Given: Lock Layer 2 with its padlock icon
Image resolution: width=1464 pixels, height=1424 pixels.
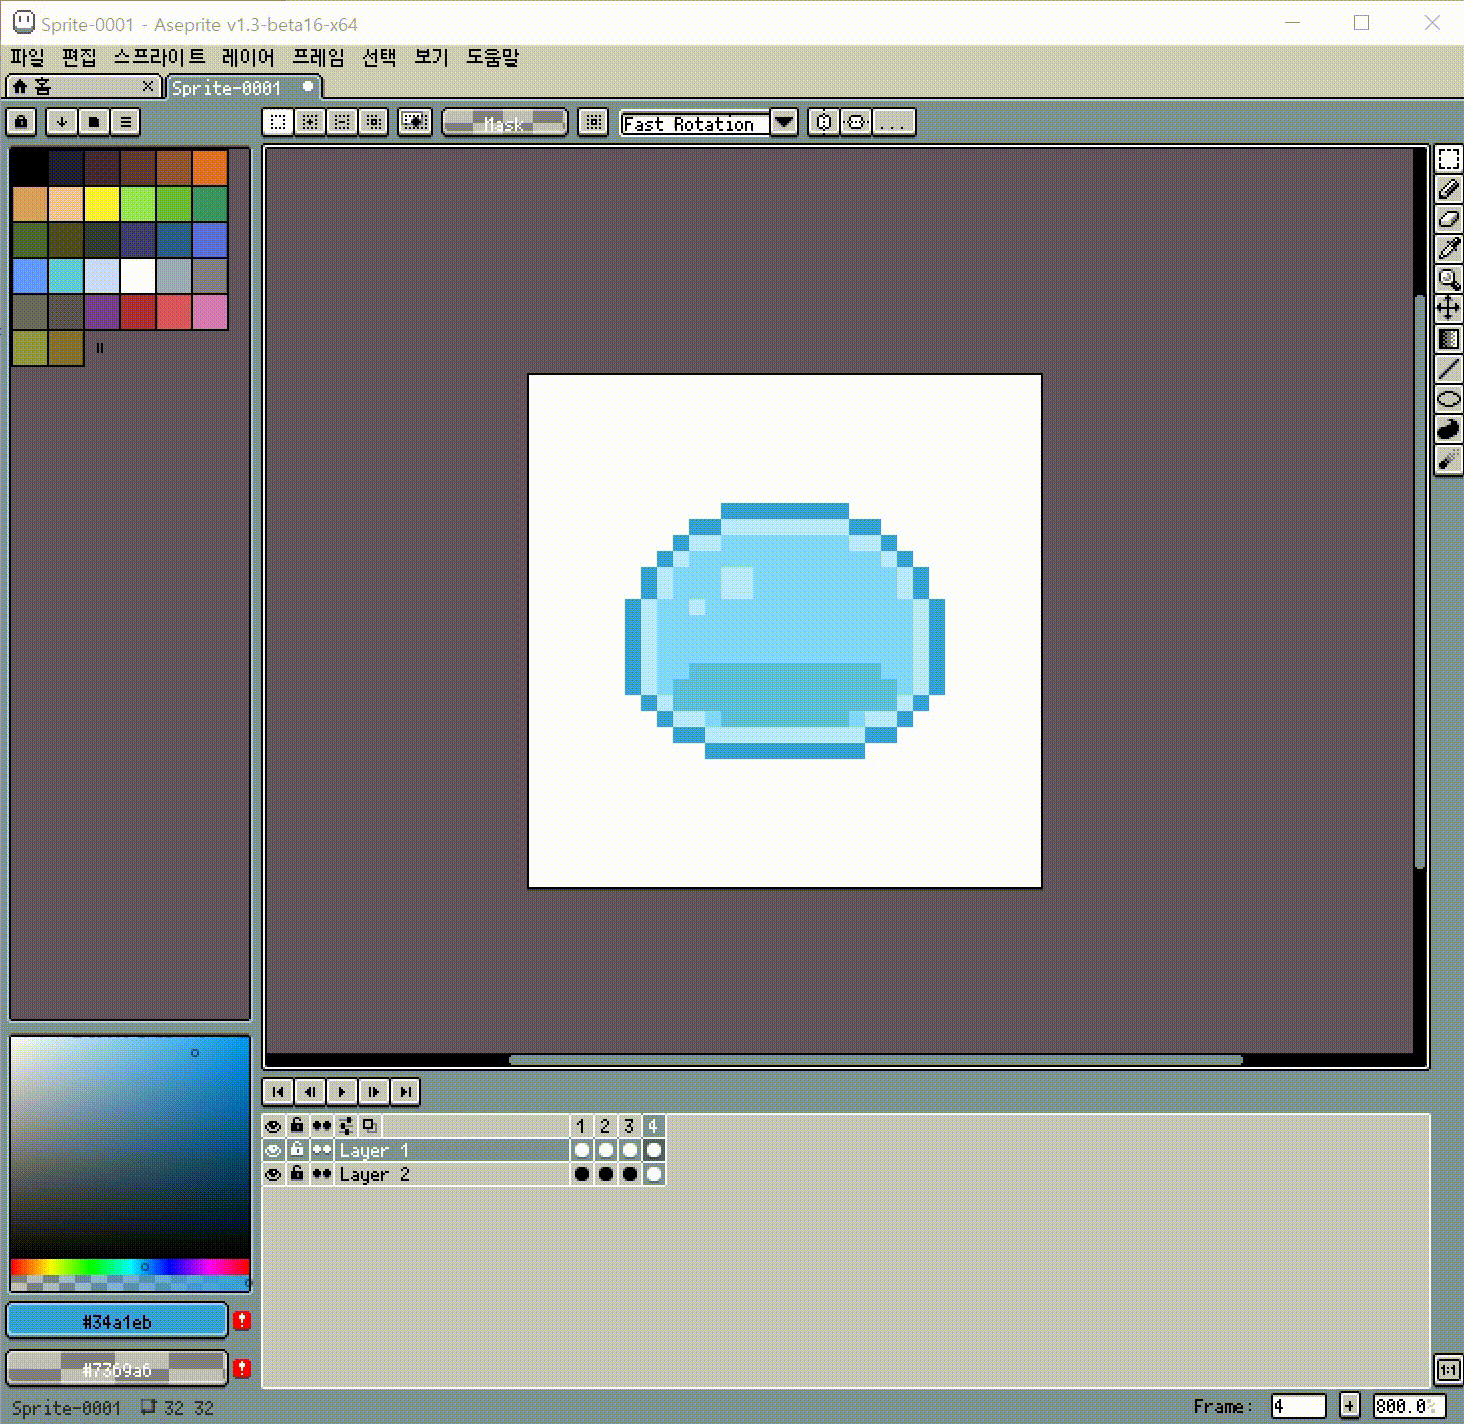Looking at the screenshot, I should (x=297, y=1174).
